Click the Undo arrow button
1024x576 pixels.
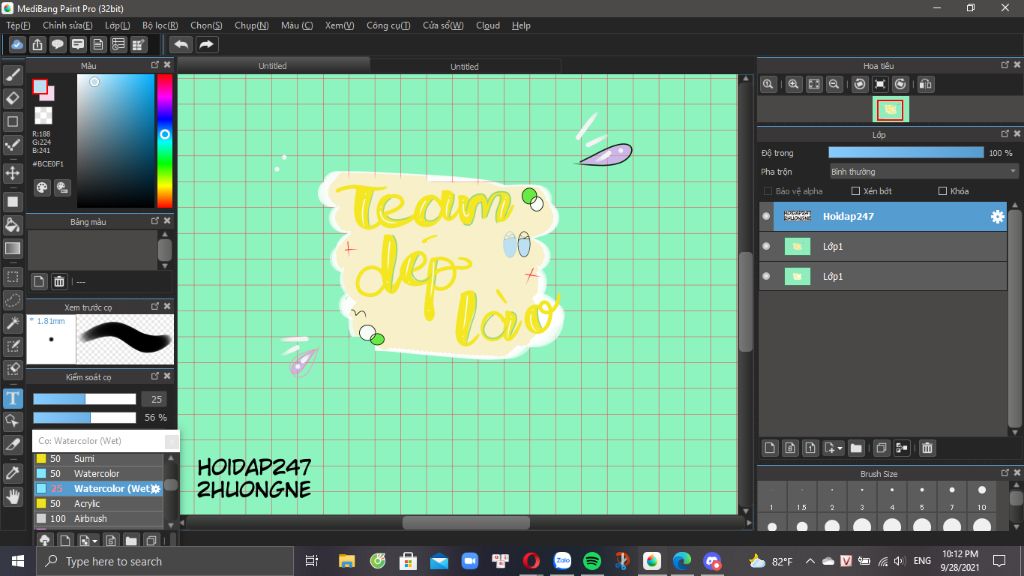coord(181,44)
